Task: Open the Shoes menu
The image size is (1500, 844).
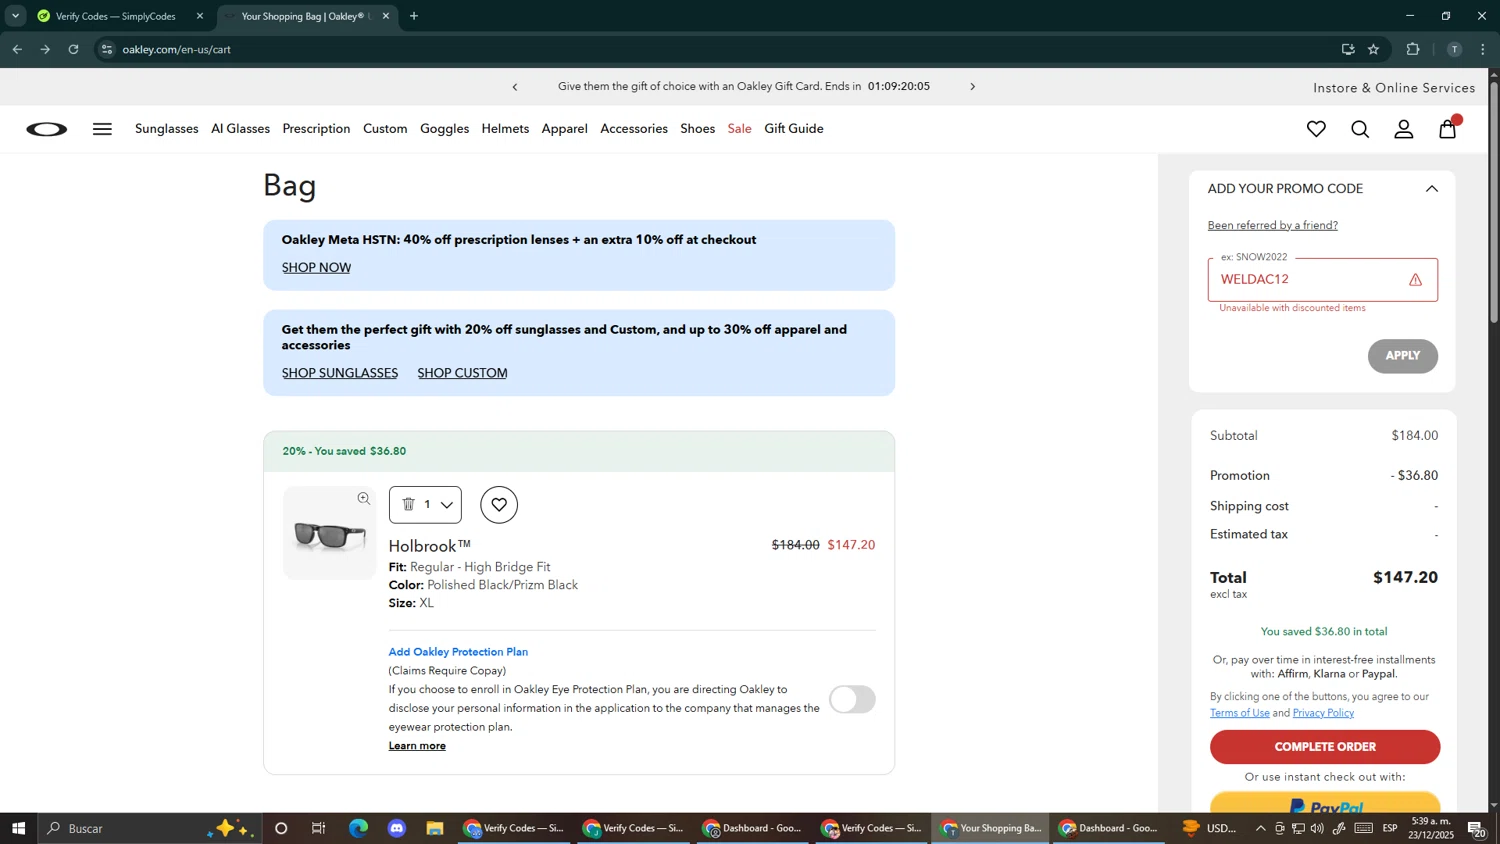Action: [697, 129]
